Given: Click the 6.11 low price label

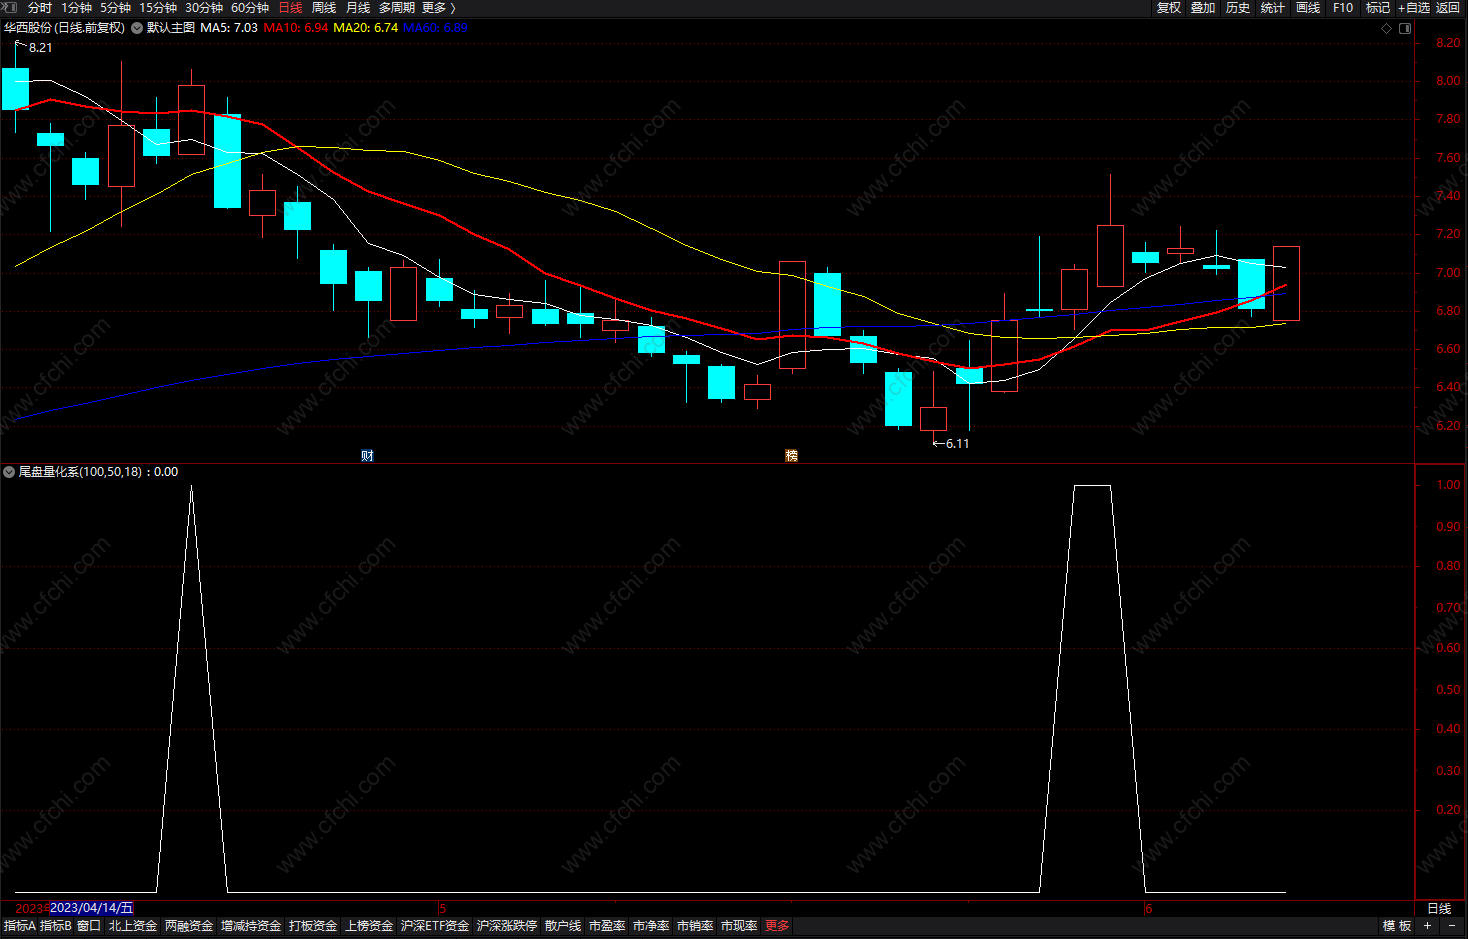Looking at the screenshot, I should 957,444.
